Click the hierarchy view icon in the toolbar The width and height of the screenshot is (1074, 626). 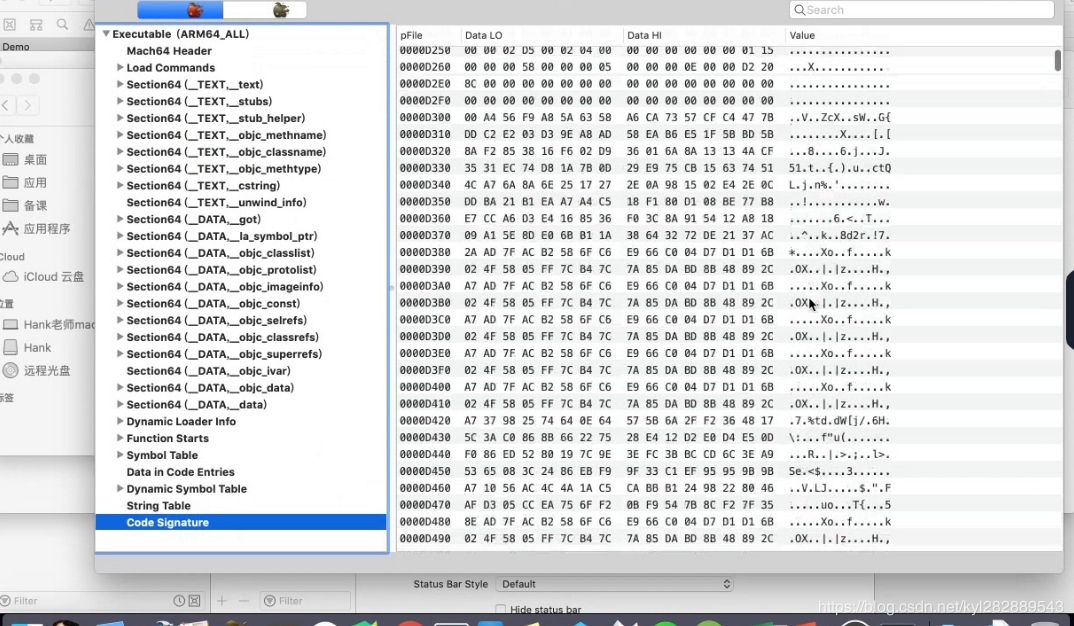[x=36, y=23]
